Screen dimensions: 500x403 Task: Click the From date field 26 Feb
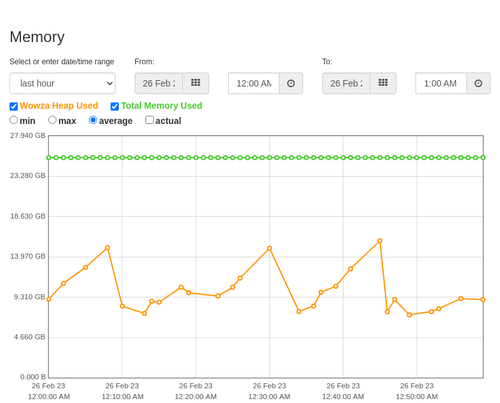[x=159, y=83]
